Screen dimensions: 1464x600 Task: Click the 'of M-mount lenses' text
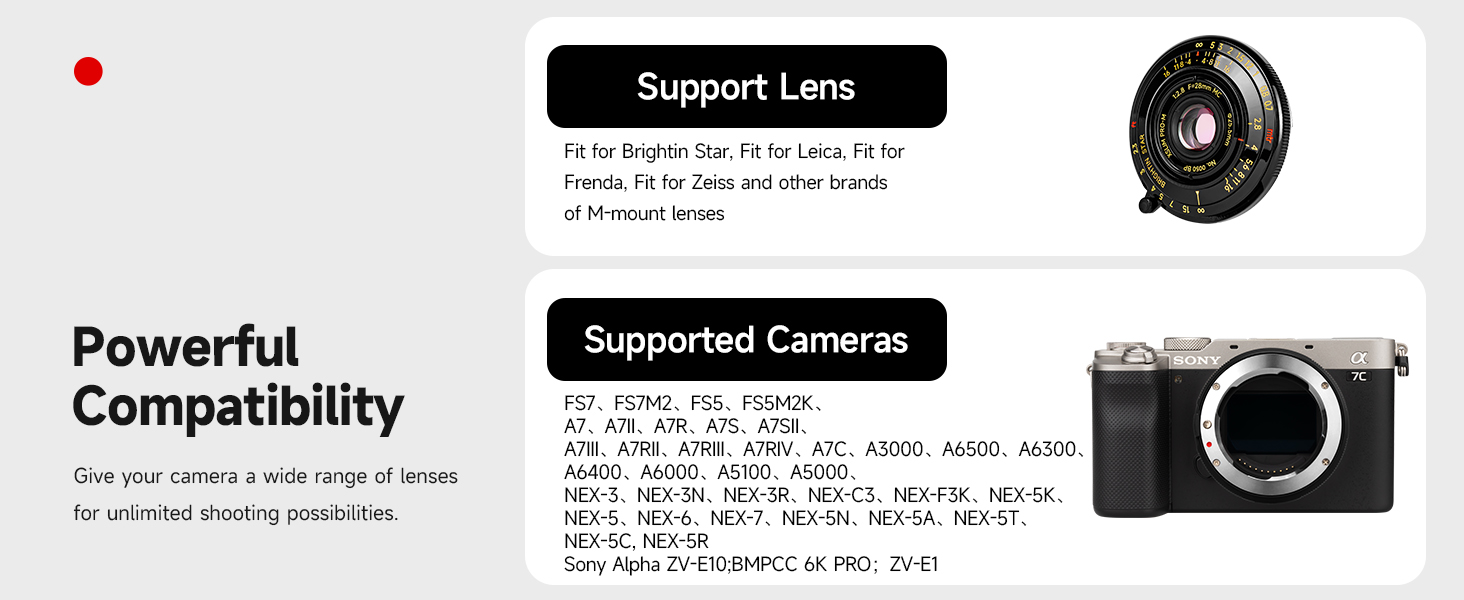(x=644, y=213)
